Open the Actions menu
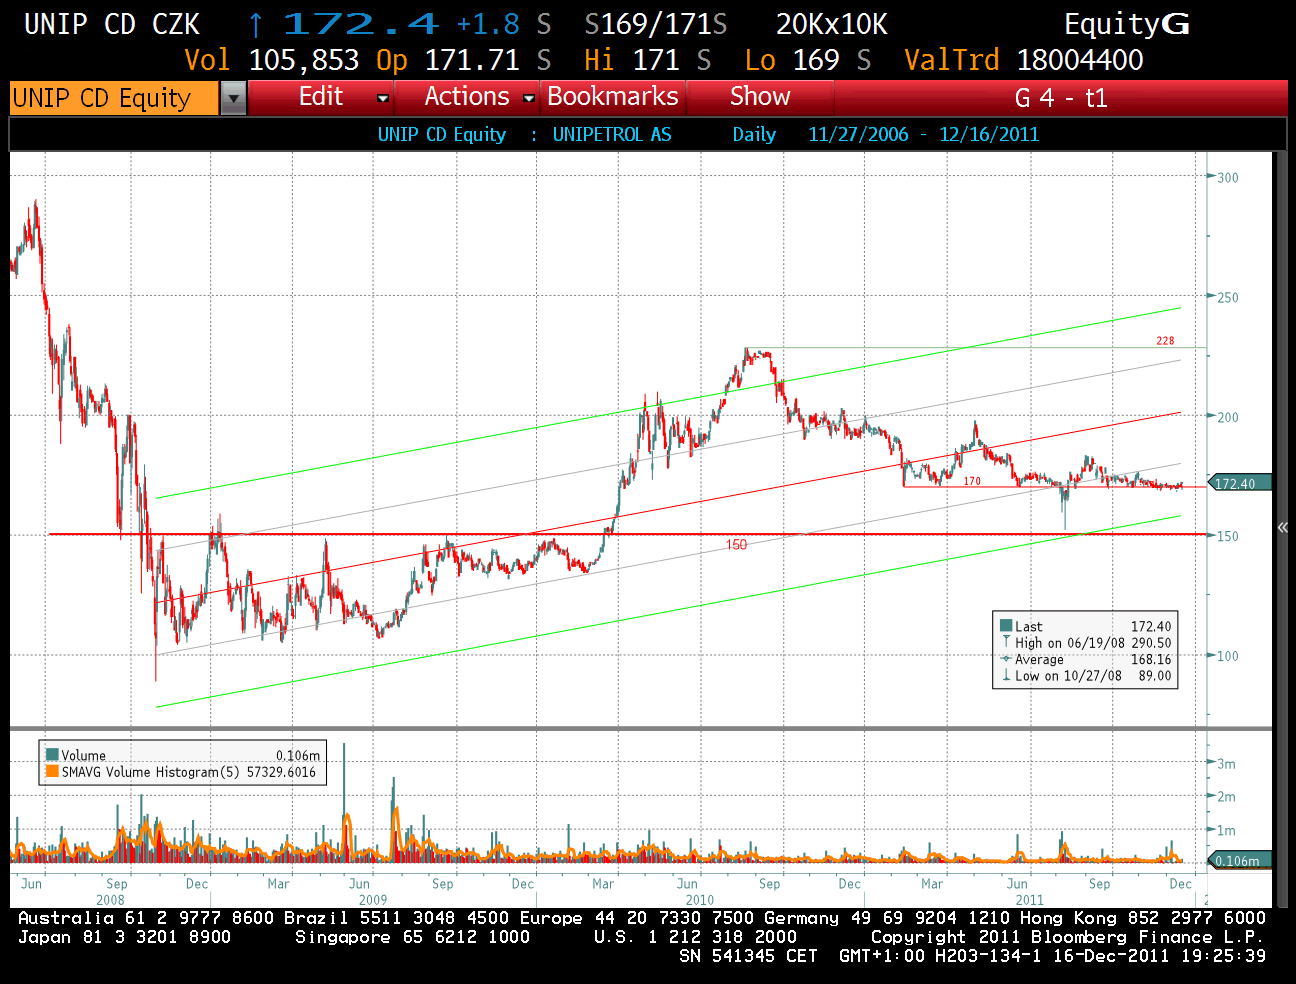 coord(467,97)
